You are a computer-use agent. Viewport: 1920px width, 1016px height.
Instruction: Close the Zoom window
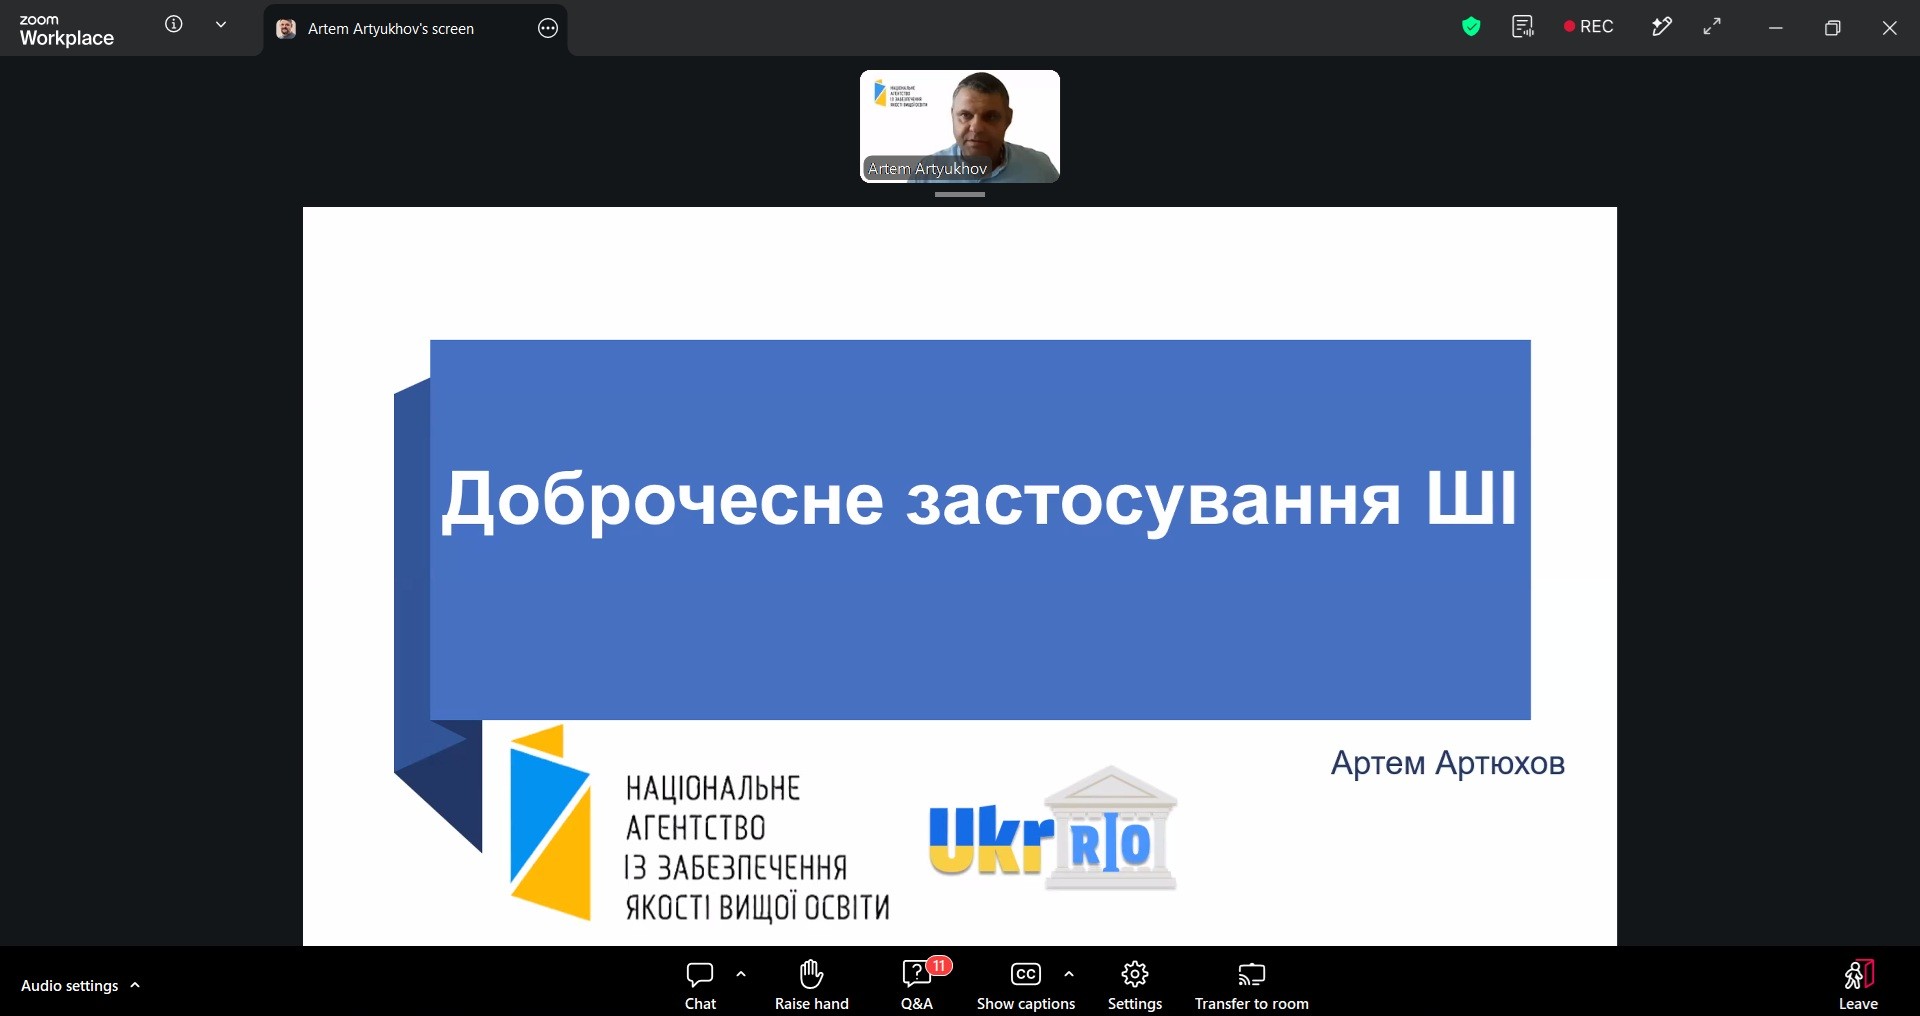[1889, 28]
